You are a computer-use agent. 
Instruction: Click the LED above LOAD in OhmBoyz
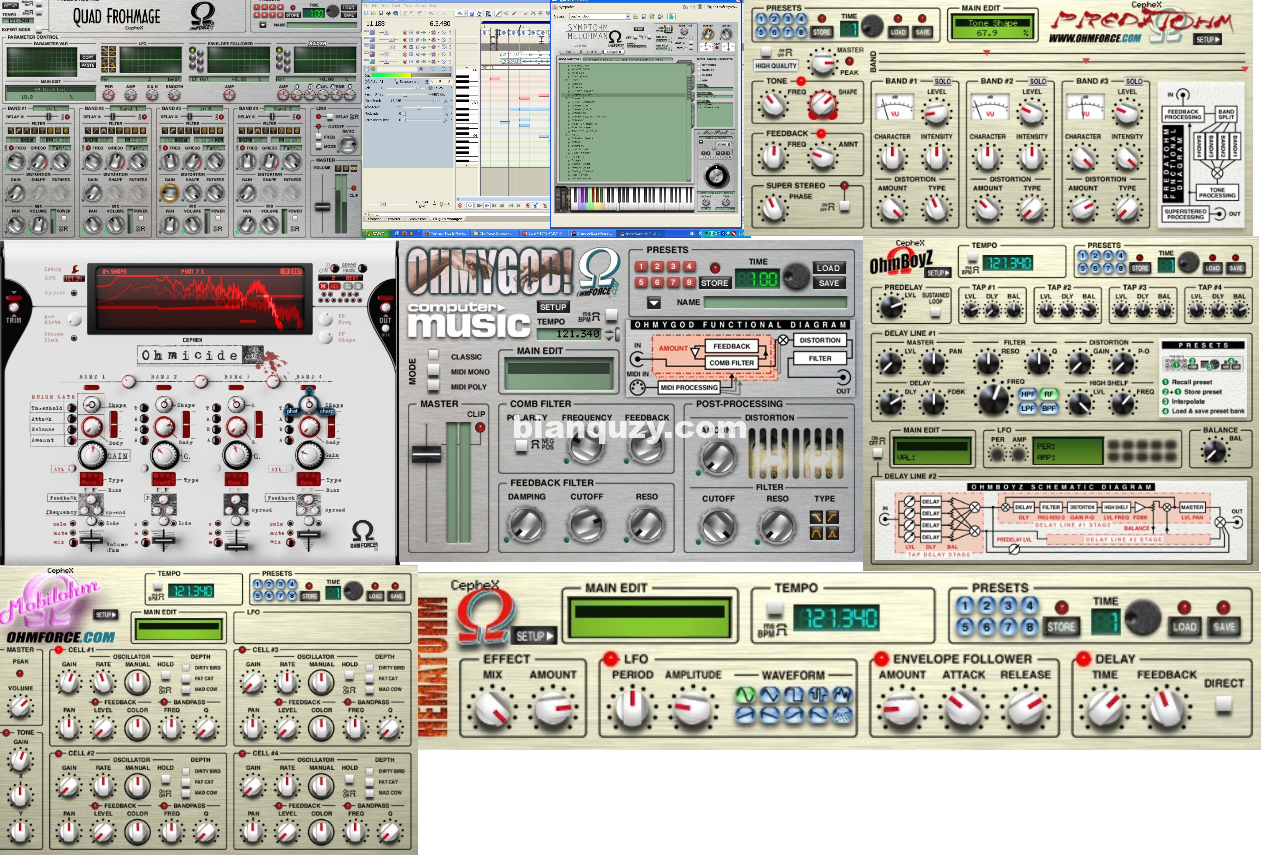click(x=1212, y=257)
